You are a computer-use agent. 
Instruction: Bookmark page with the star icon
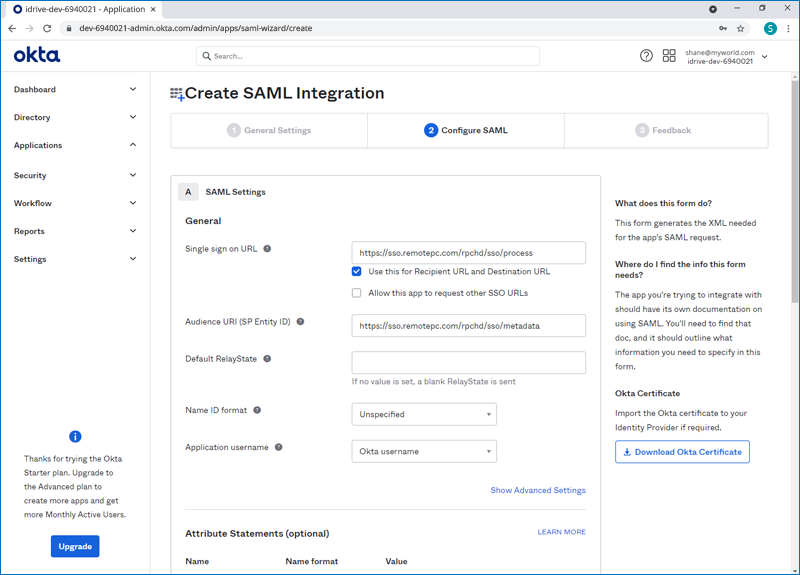coord(740,29)
